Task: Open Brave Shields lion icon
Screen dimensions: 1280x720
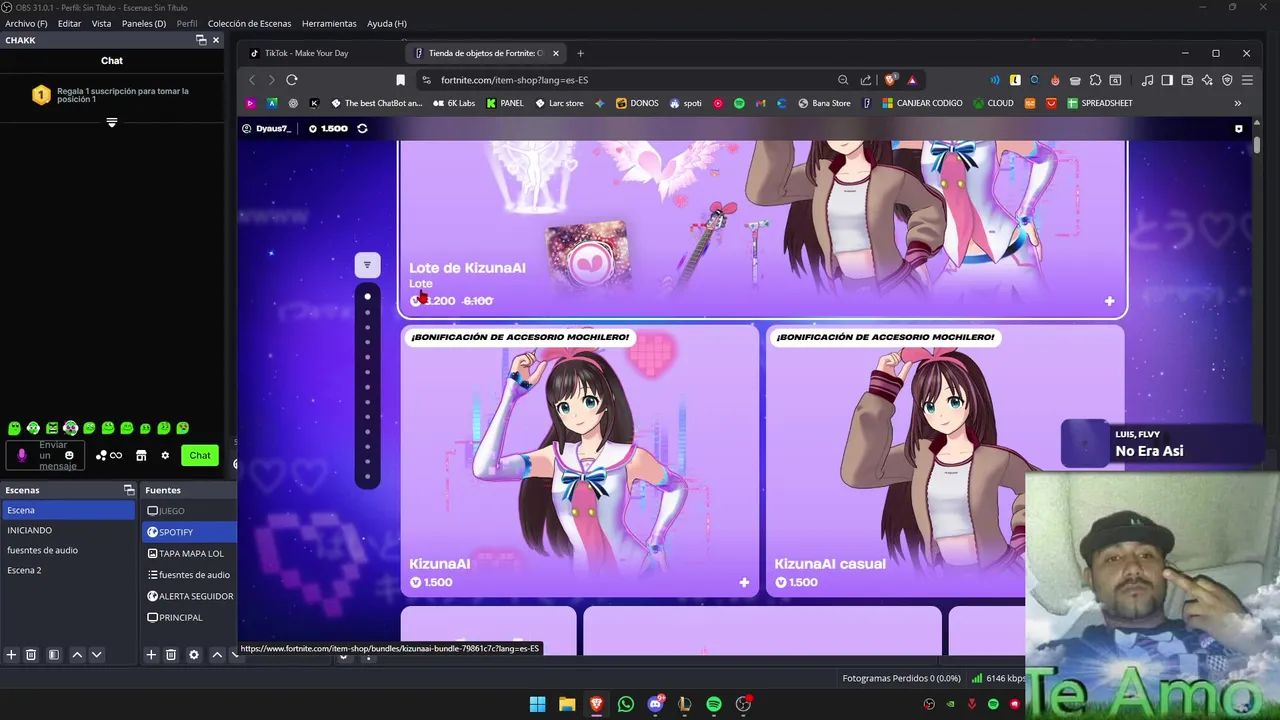Action: (x=890, y=80)
